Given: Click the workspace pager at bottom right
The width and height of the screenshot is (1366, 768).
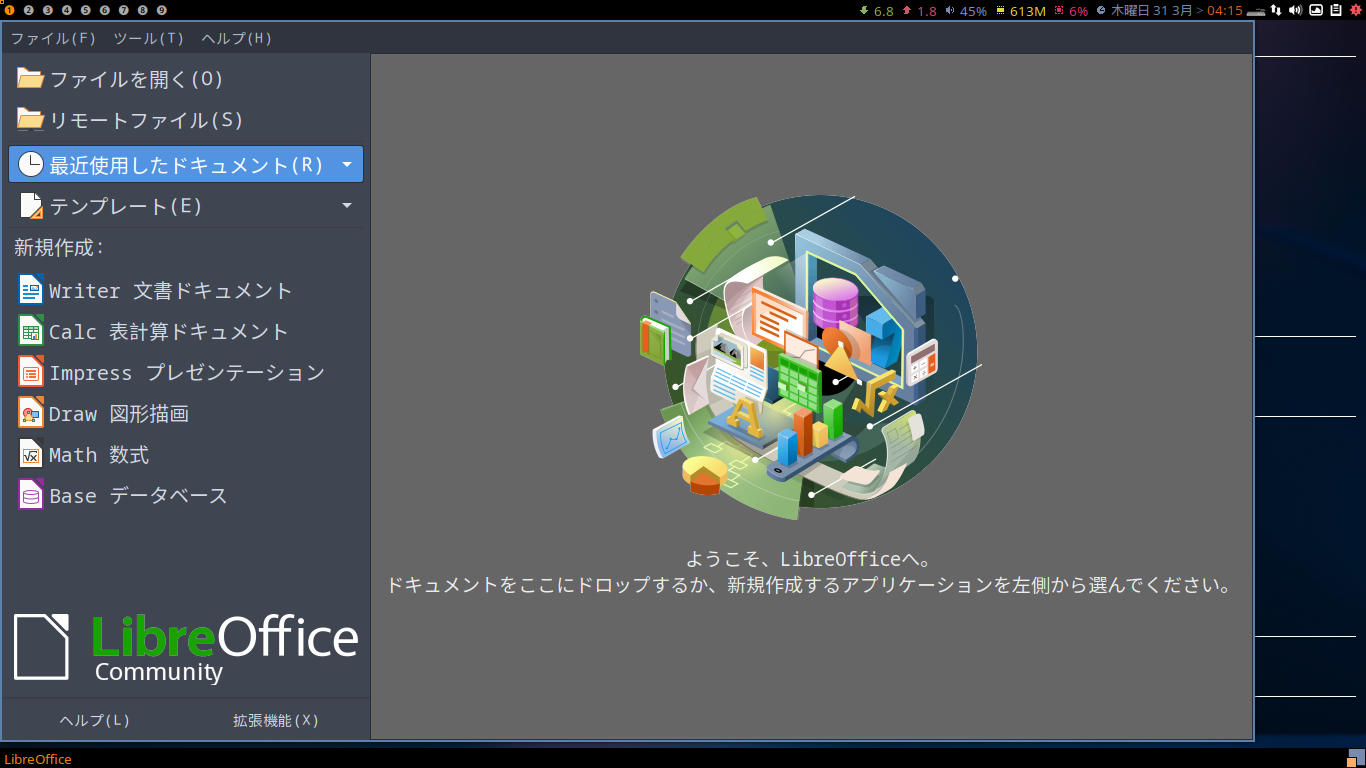Looking at the screenshot, I should 1355,757.
